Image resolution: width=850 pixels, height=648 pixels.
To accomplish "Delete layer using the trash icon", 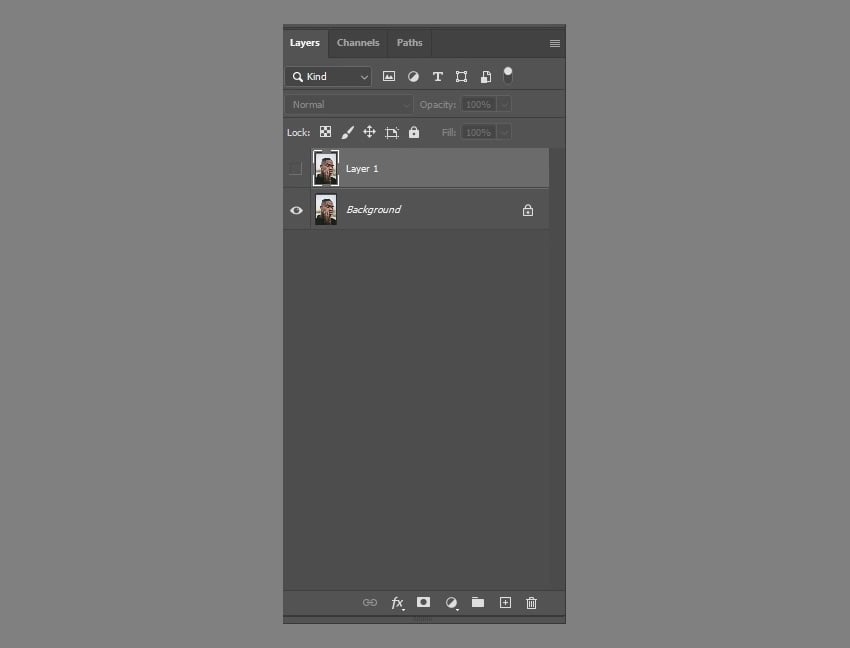I will click(x=531, y=603).
